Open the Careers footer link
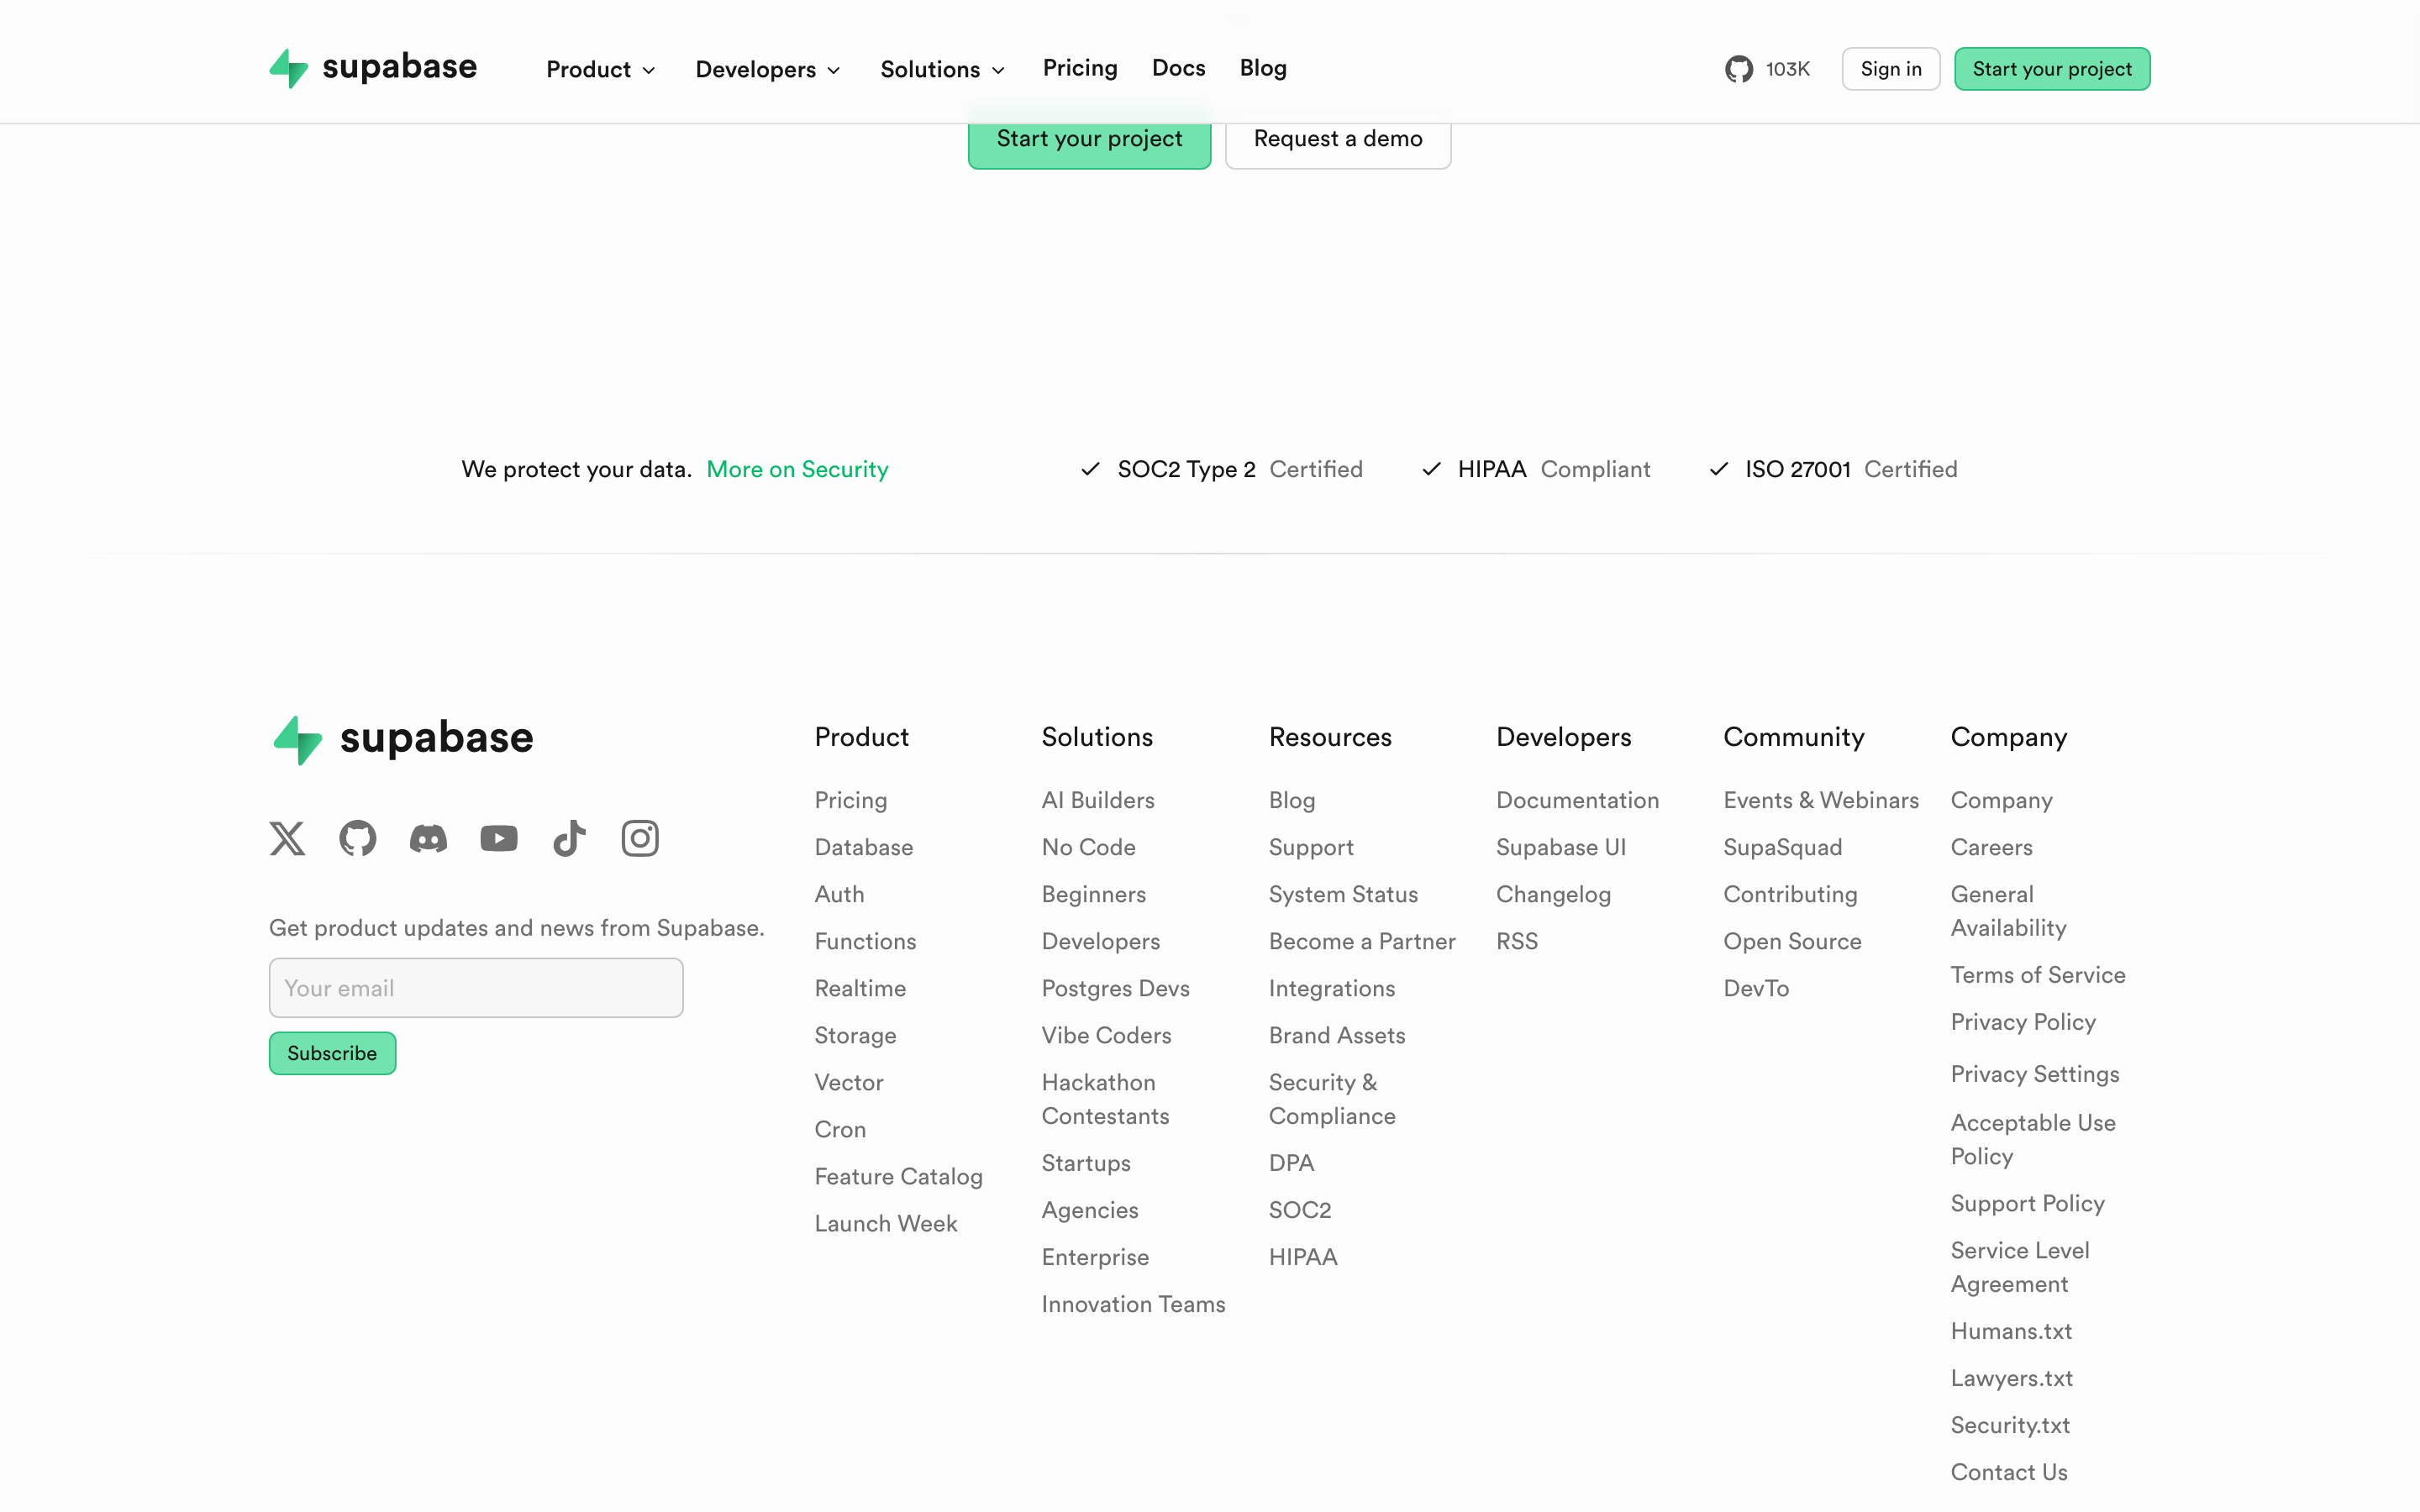The width and height of the screenshot is (2420, 1512). [1991, 847]
